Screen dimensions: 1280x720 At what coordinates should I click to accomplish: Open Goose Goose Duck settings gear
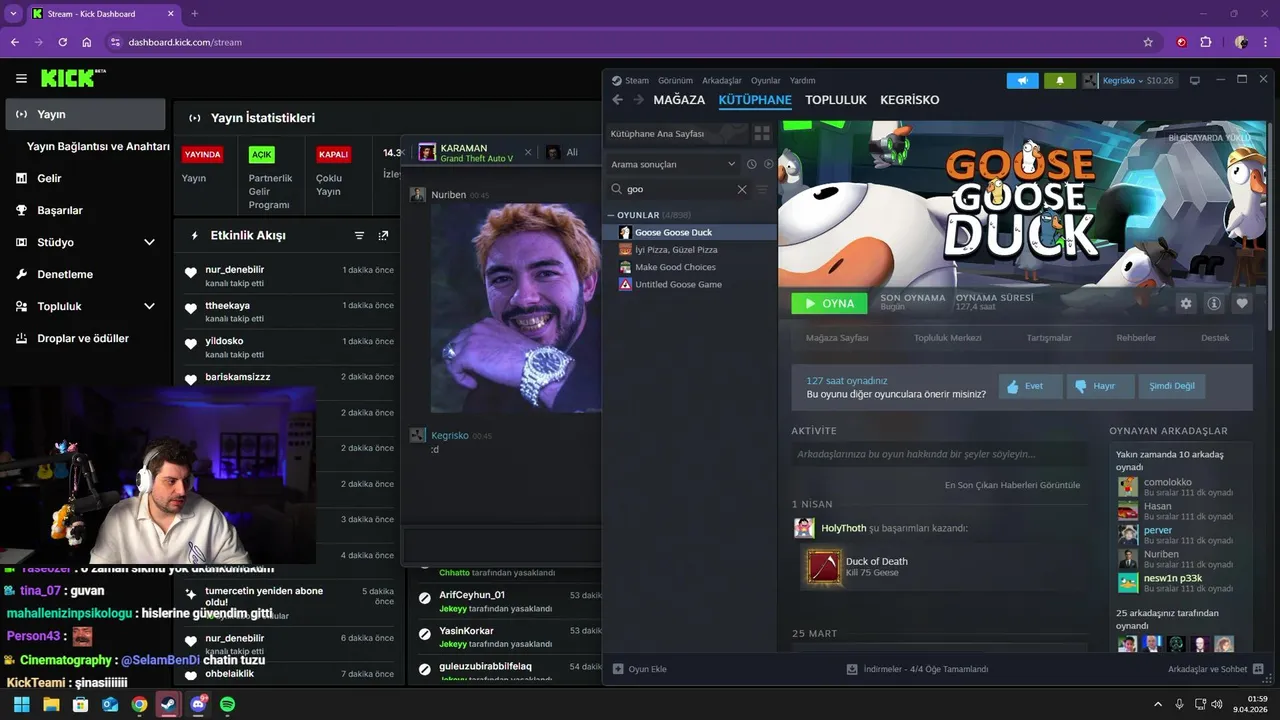tap(1186, 303)
